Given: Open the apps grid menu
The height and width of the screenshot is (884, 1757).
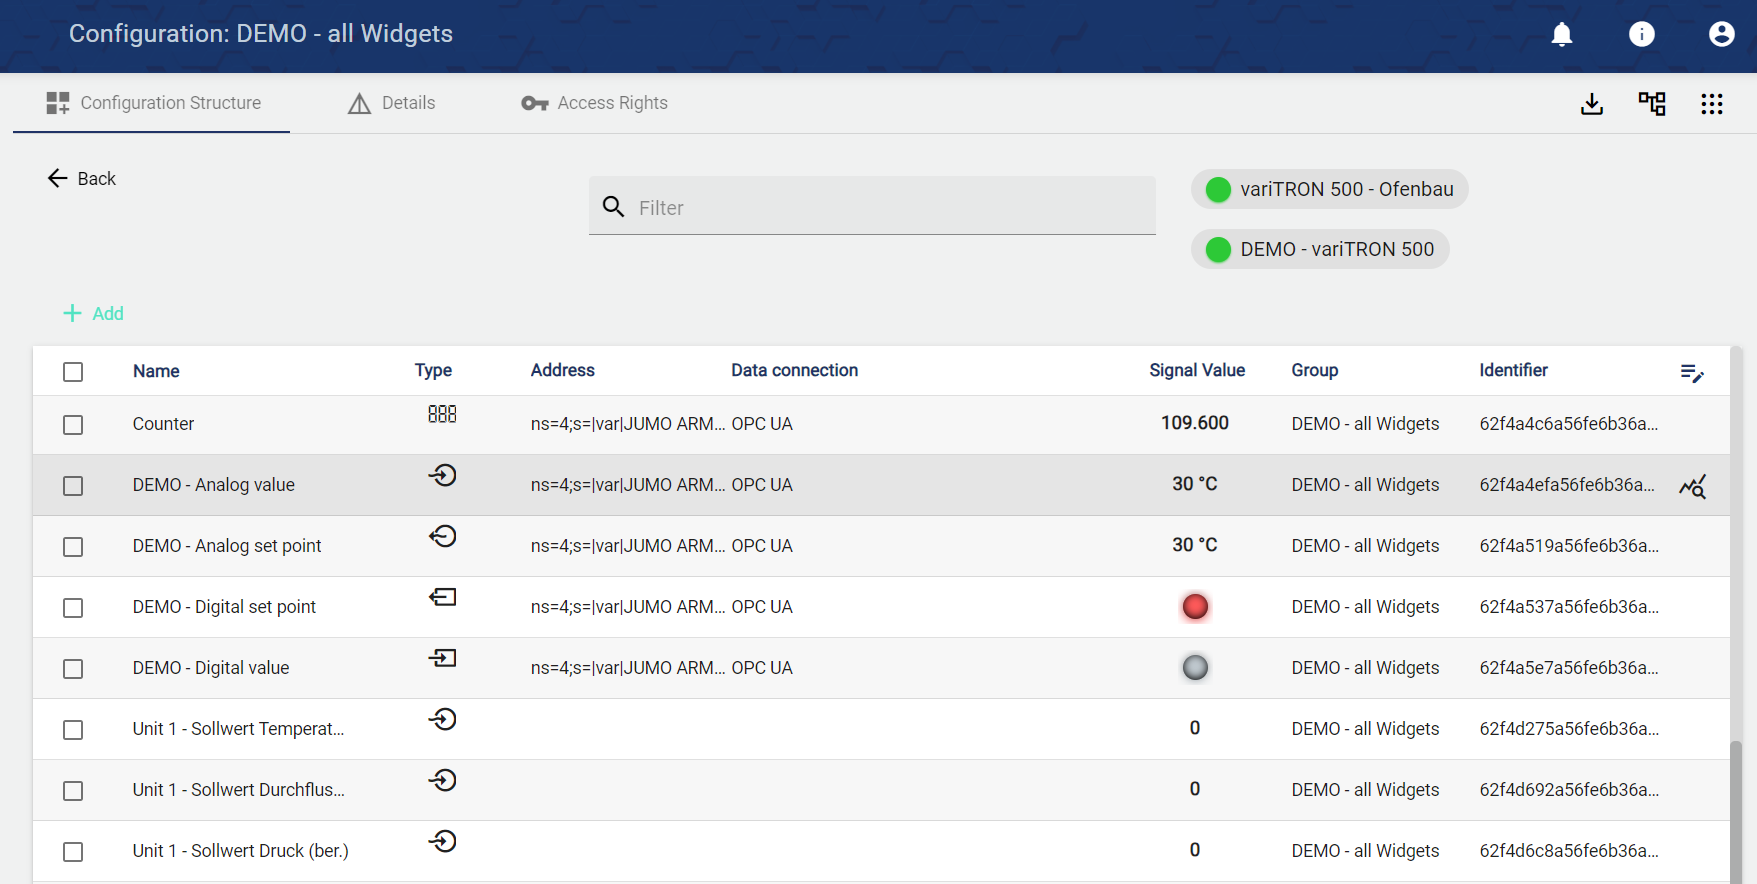Looking at the screenshot, I should tap(1711, 104).
